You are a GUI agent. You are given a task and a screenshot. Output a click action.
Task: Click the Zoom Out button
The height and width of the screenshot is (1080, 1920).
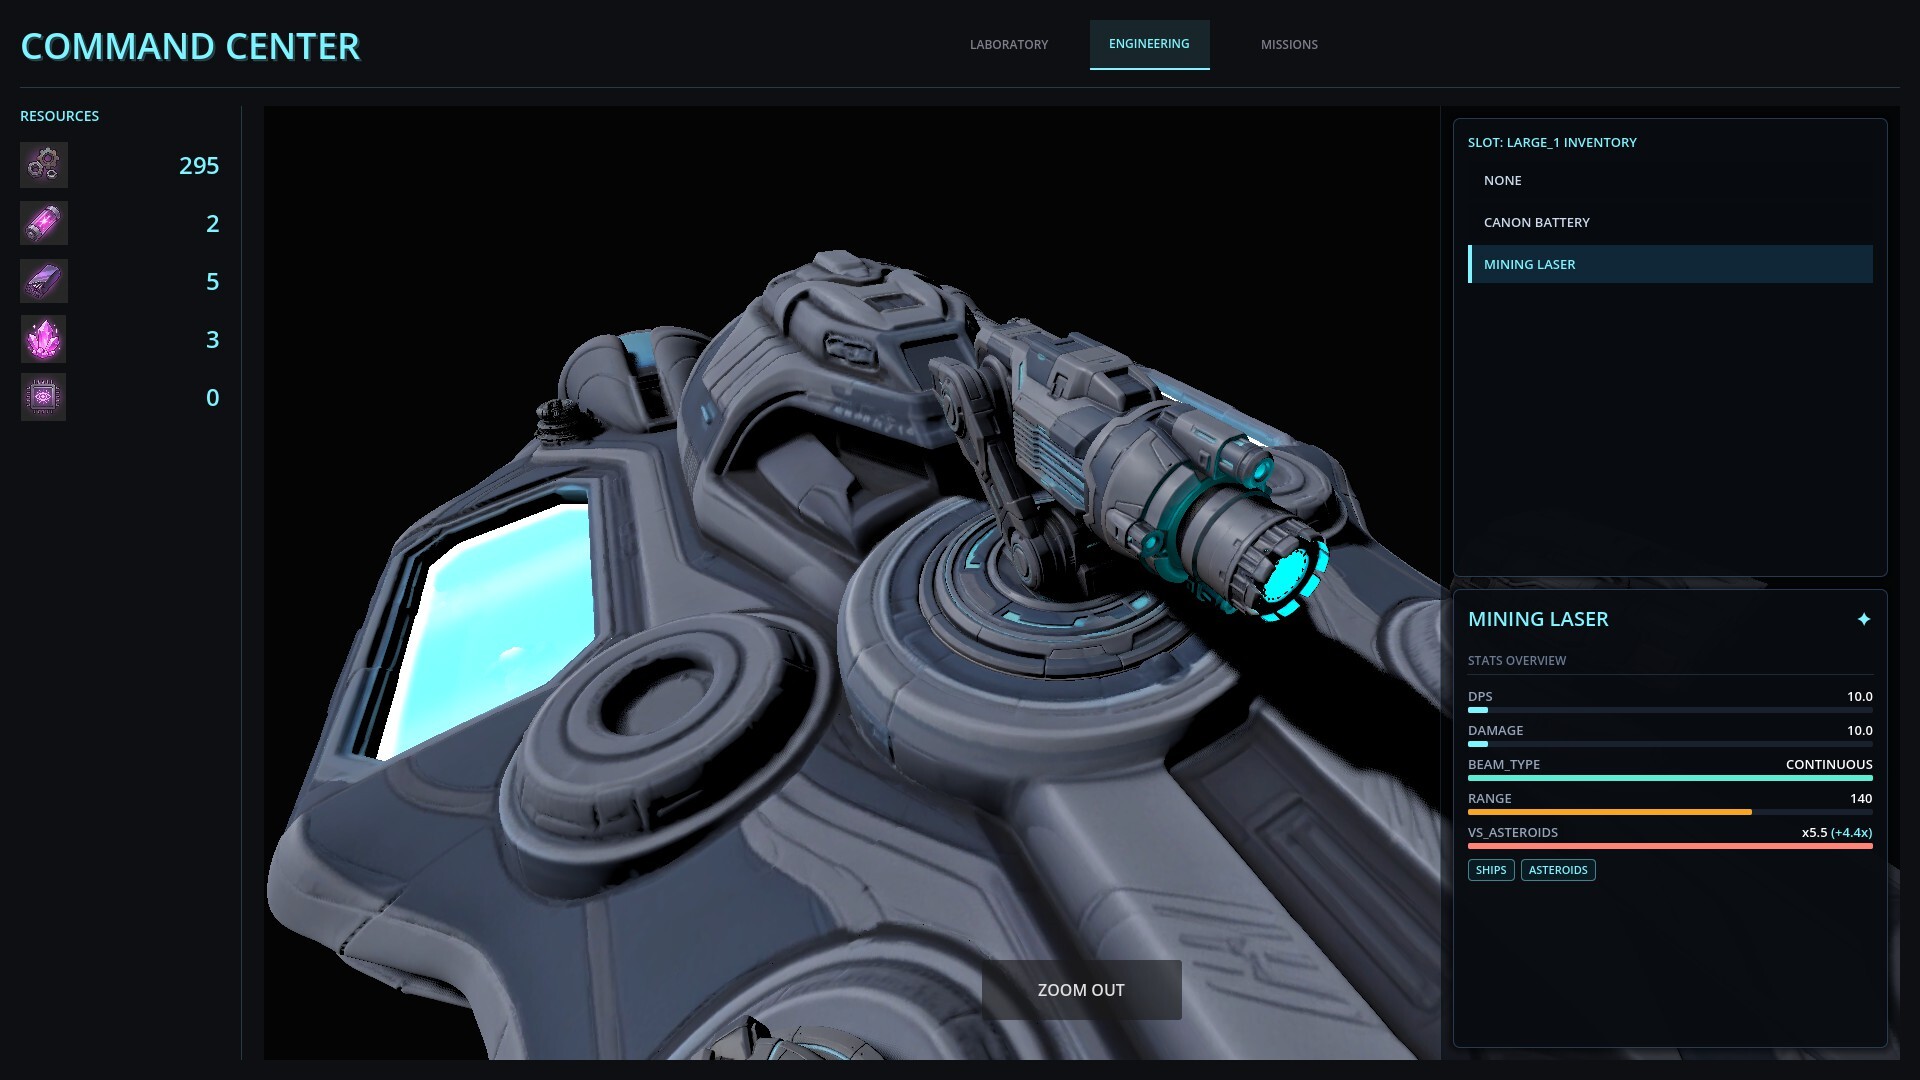(x=1081, y=989)
